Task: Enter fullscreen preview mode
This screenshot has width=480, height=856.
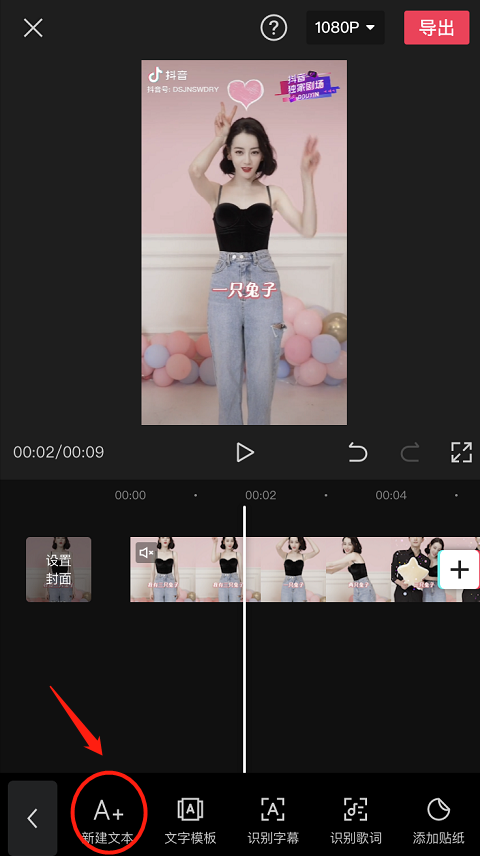Action: 461,452
